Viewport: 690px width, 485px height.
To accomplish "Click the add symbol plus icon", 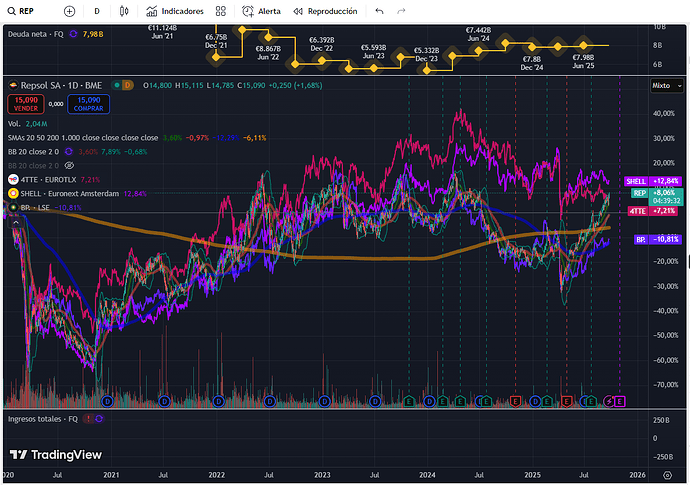I will pyautogui.click(x=69, y=11).
